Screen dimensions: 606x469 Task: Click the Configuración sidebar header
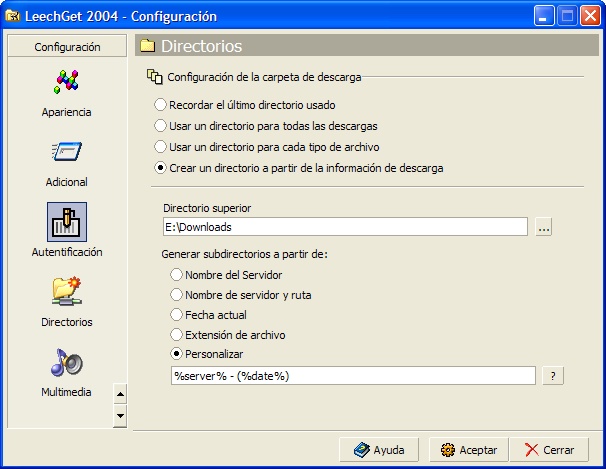[67, 46]
